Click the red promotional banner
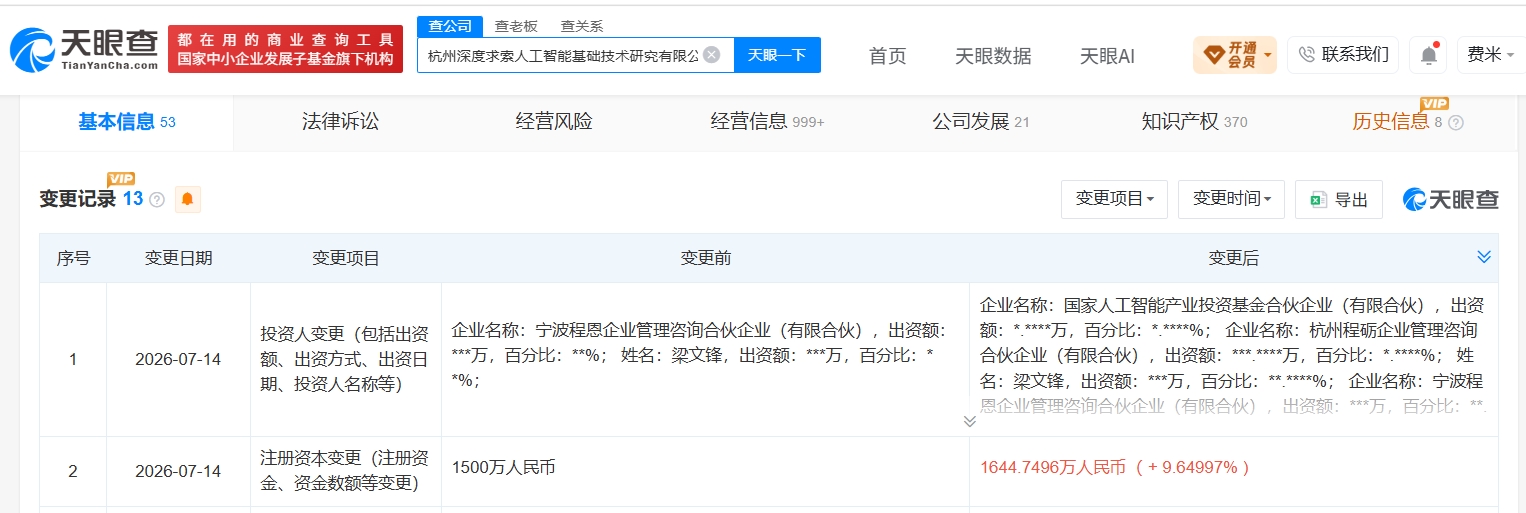 285,49
